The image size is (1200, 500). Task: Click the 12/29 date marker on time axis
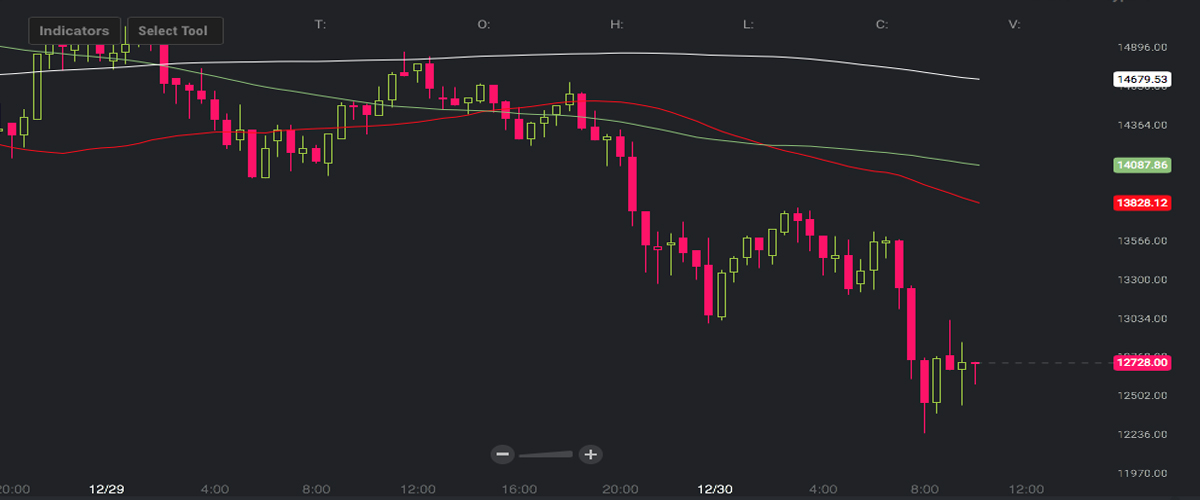[x=105, y=489]
